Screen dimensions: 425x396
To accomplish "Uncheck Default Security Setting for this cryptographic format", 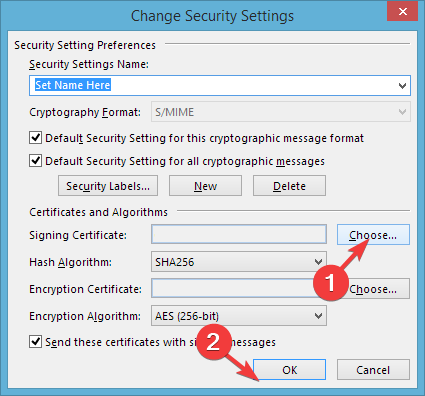I will [x=35, y=138].
